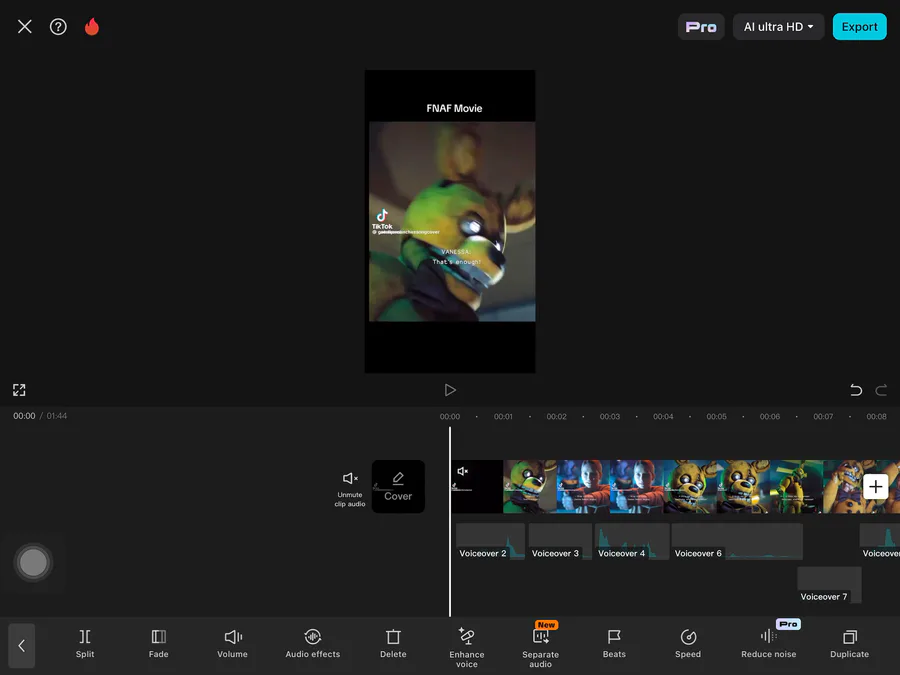
Task: Apply Reduce noise
Action: [x=769, y=644]
